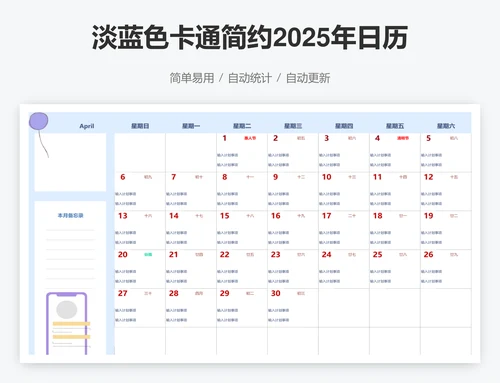
Task: Select date number 7 in the calendar
Action: click(x=174, y=177)
